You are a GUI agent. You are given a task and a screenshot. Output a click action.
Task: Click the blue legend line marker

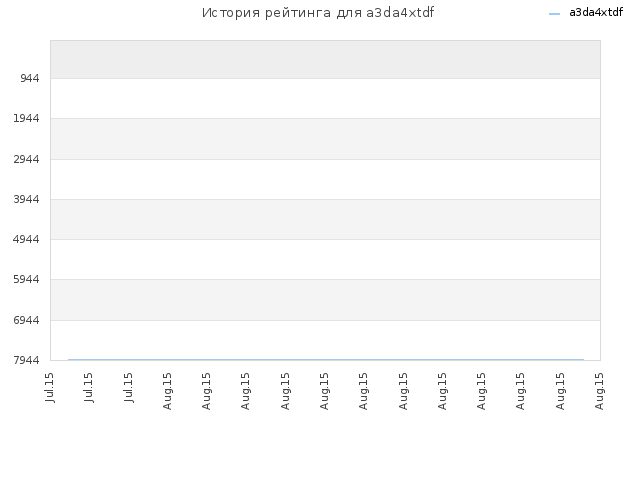coord(554,14)
